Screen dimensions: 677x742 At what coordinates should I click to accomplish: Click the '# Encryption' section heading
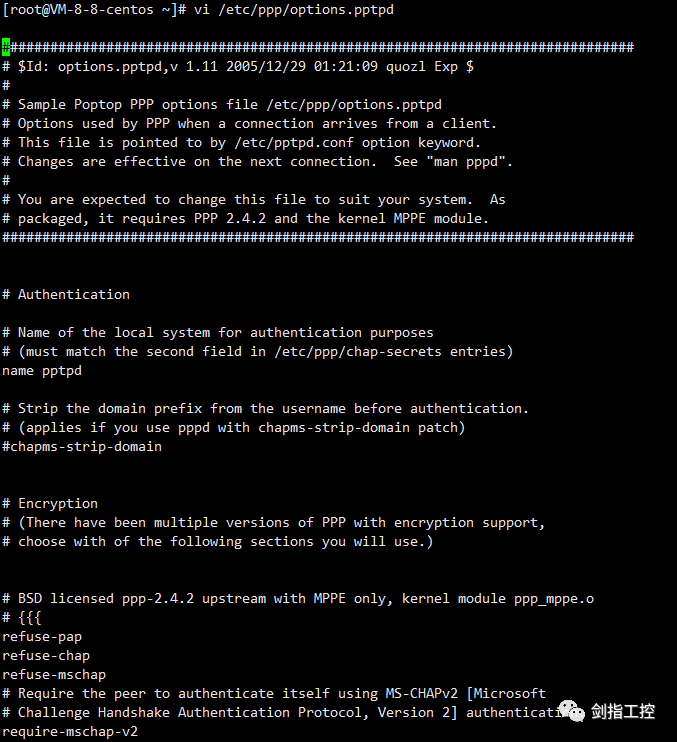coord(50,504)
